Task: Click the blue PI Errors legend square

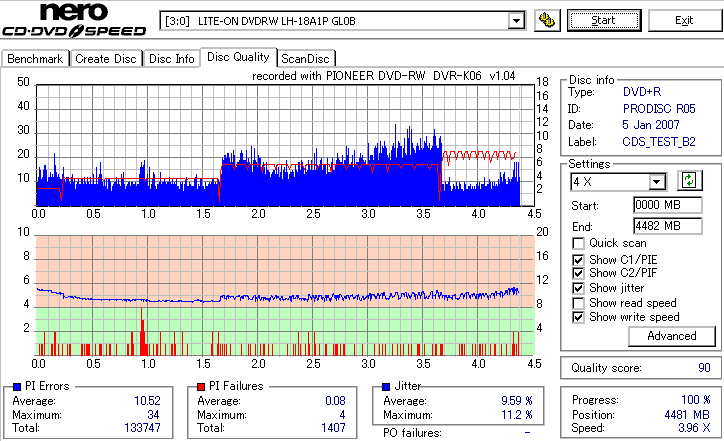Action: click(17, 387)
